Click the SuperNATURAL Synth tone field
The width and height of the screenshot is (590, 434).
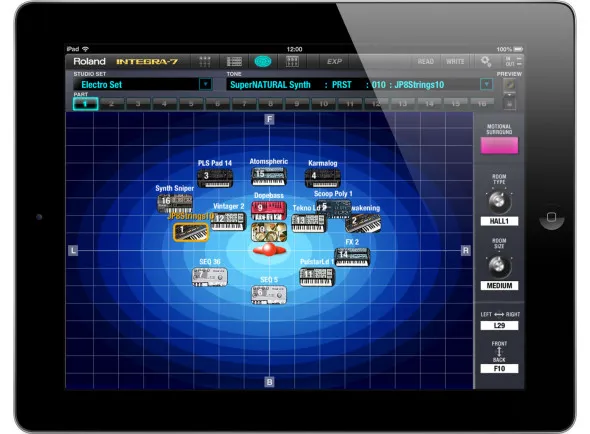click(x=360, y=84)
